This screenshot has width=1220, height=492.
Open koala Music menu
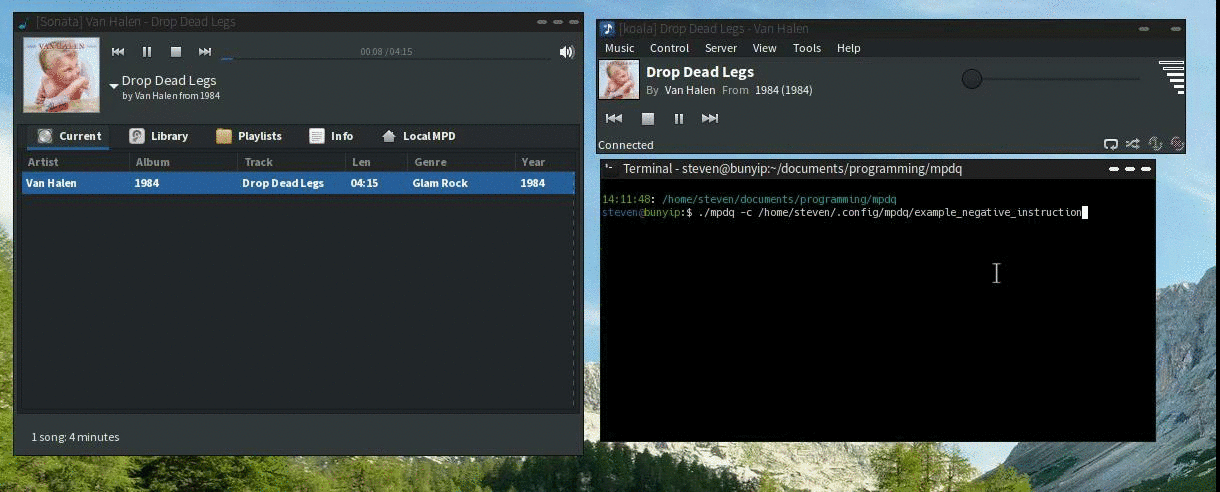pyautogui.click(x=620, y=48)
